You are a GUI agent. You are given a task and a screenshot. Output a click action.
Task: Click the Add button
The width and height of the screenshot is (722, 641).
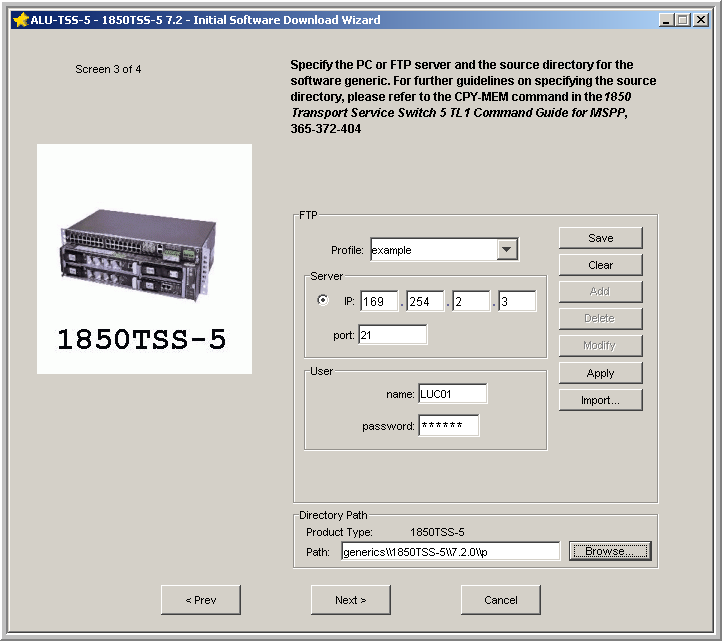(x=600, y=291)
